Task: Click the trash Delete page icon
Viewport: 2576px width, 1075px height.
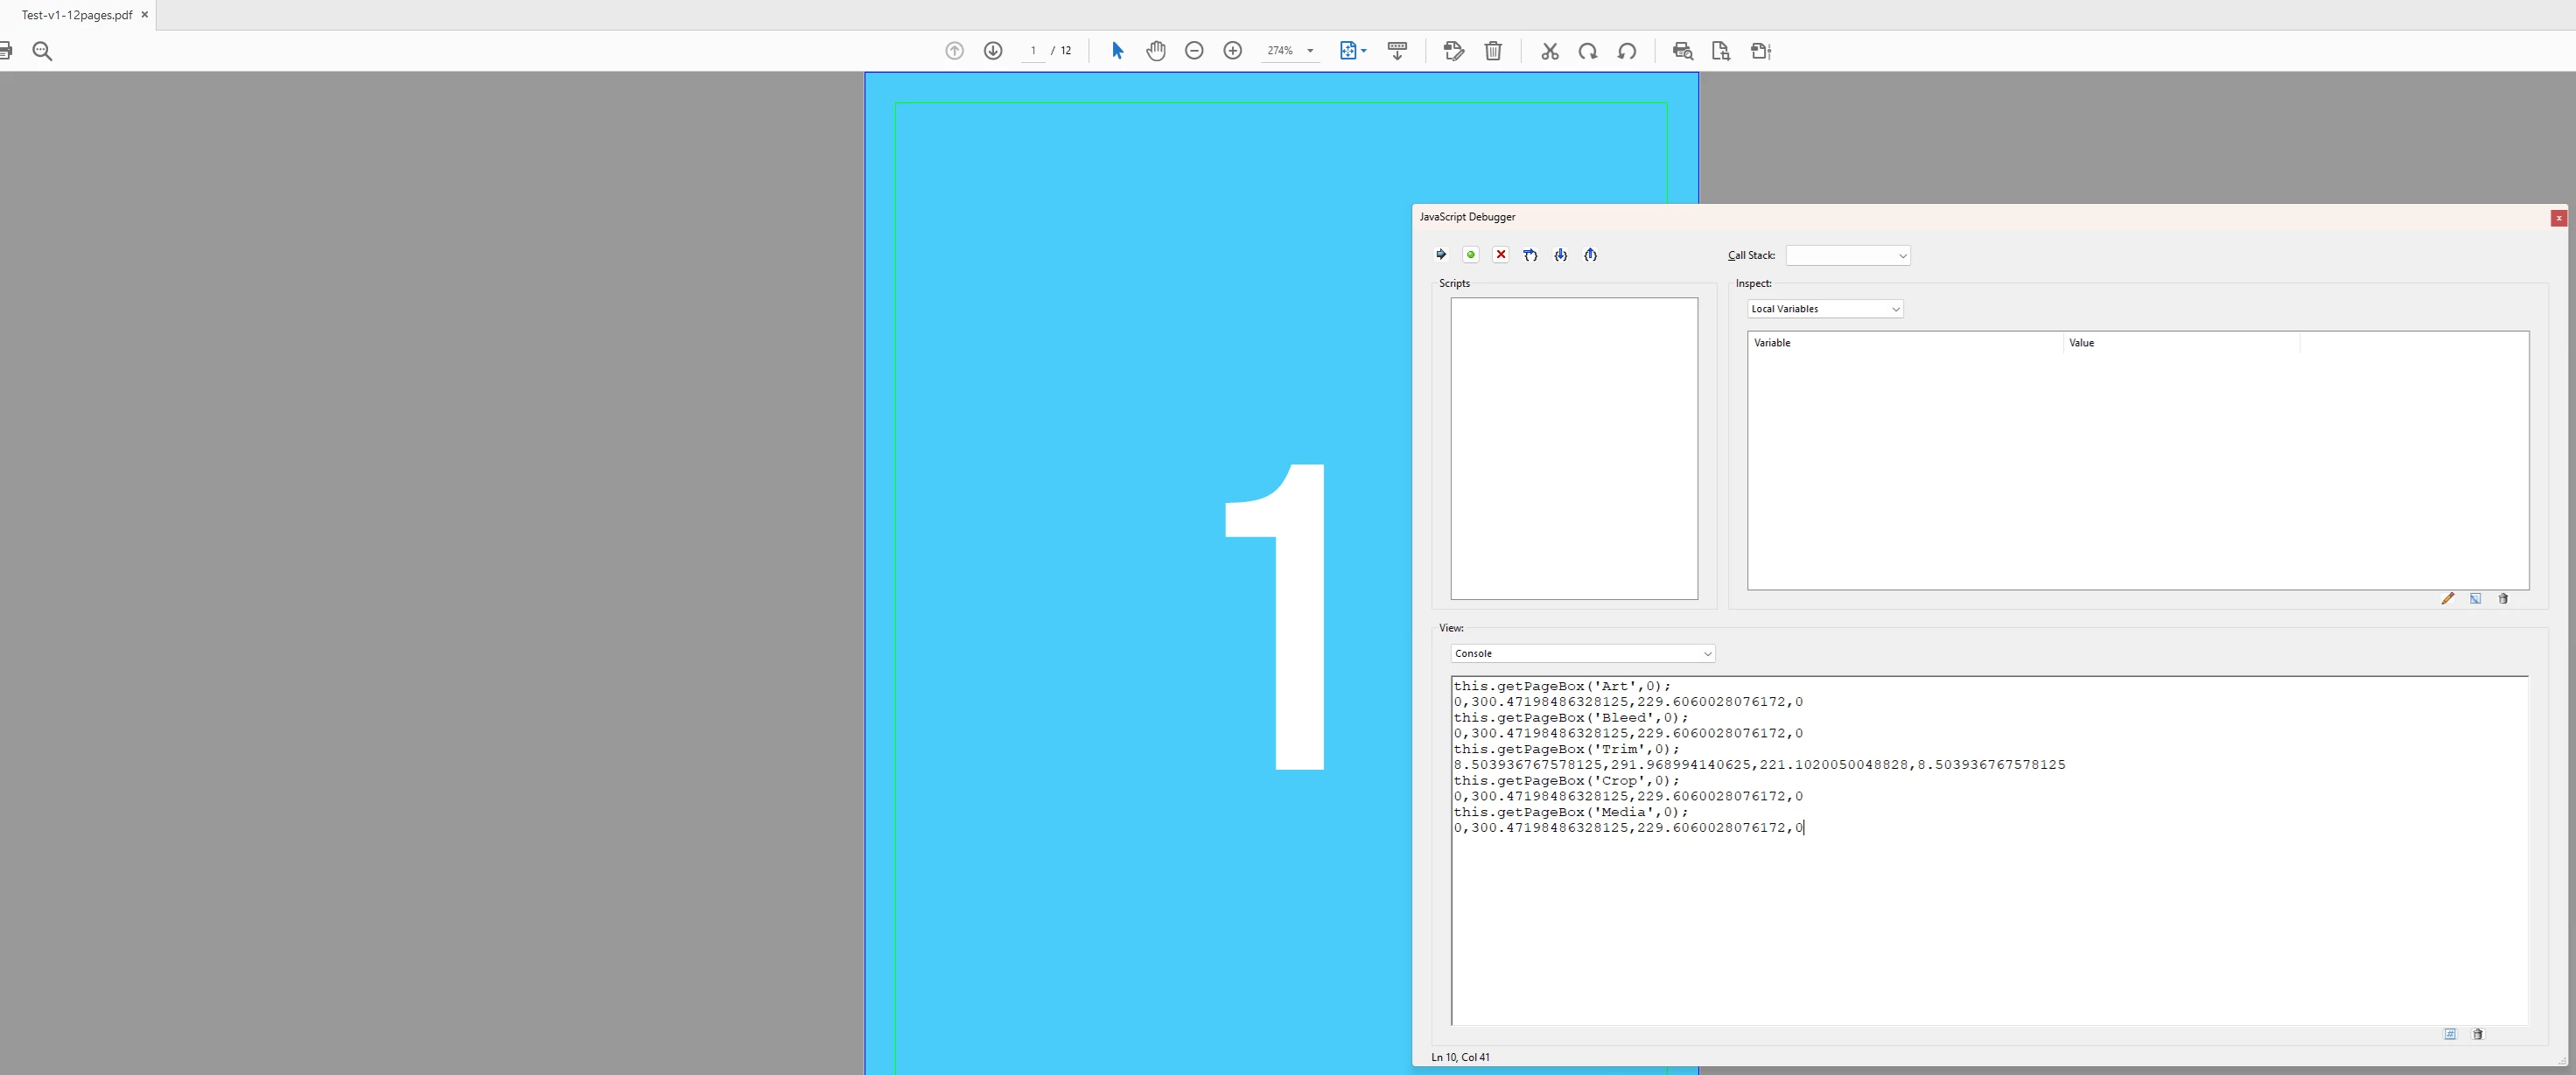Action: pyautogui.click(x=1493, y=51)
